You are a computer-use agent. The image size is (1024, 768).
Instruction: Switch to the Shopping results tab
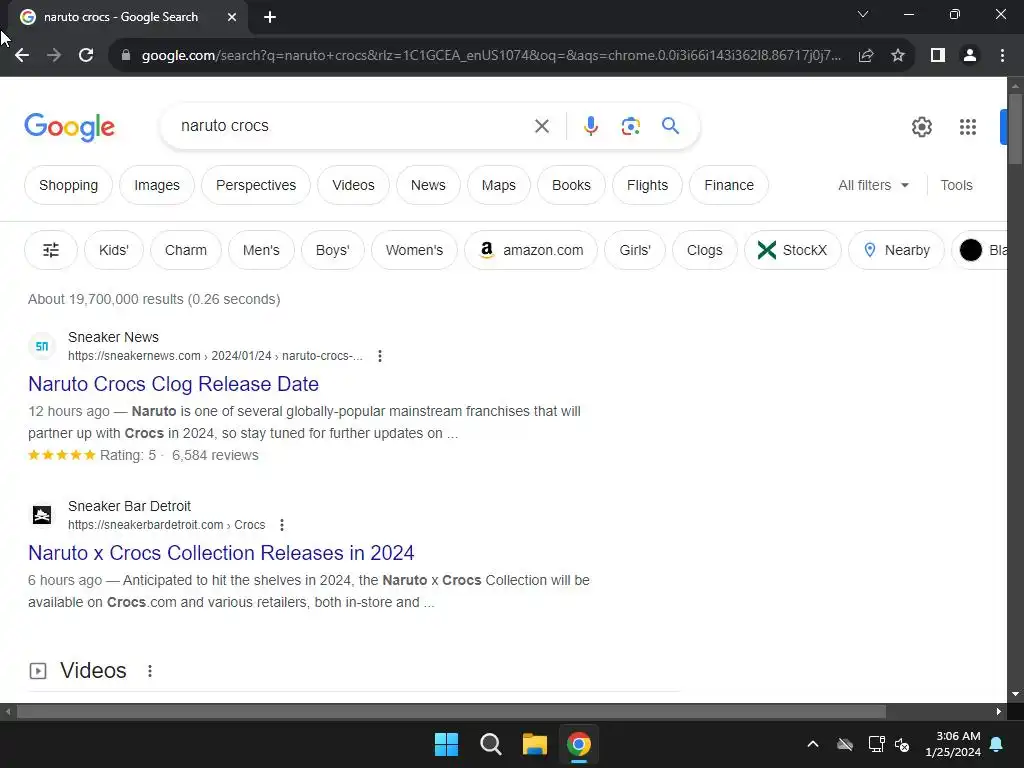pos(69,185)
